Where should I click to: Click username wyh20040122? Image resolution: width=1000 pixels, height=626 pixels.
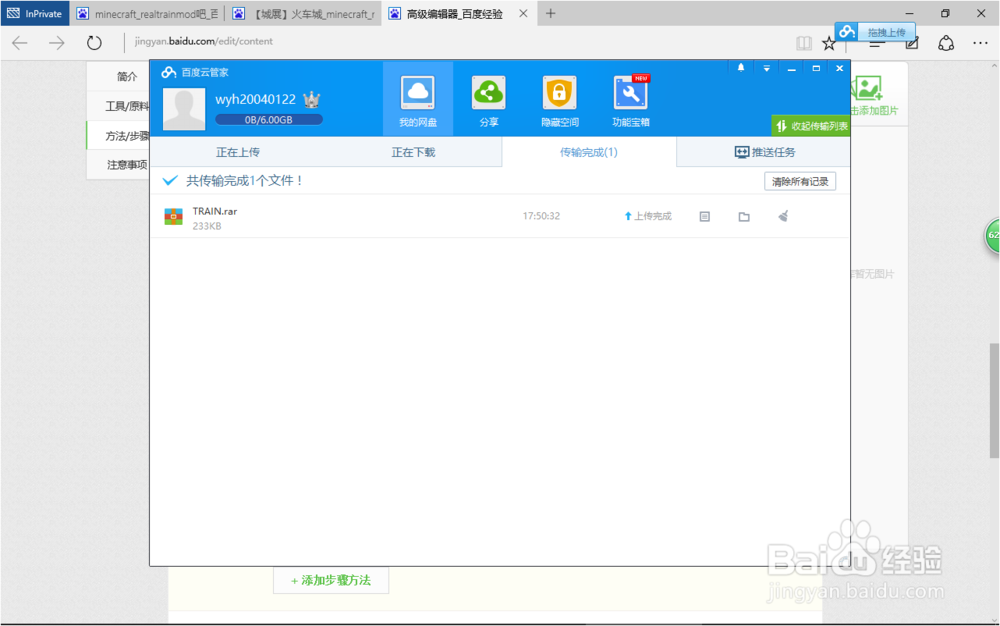pyautogui.click(x=255, y=99)
